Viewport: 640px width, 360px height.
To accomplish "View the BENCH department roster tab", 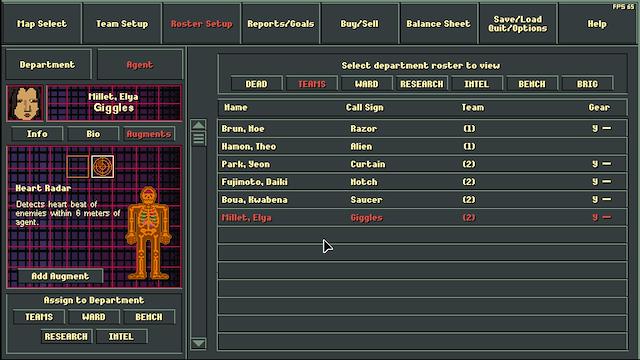I will click(x=532, y=84).
